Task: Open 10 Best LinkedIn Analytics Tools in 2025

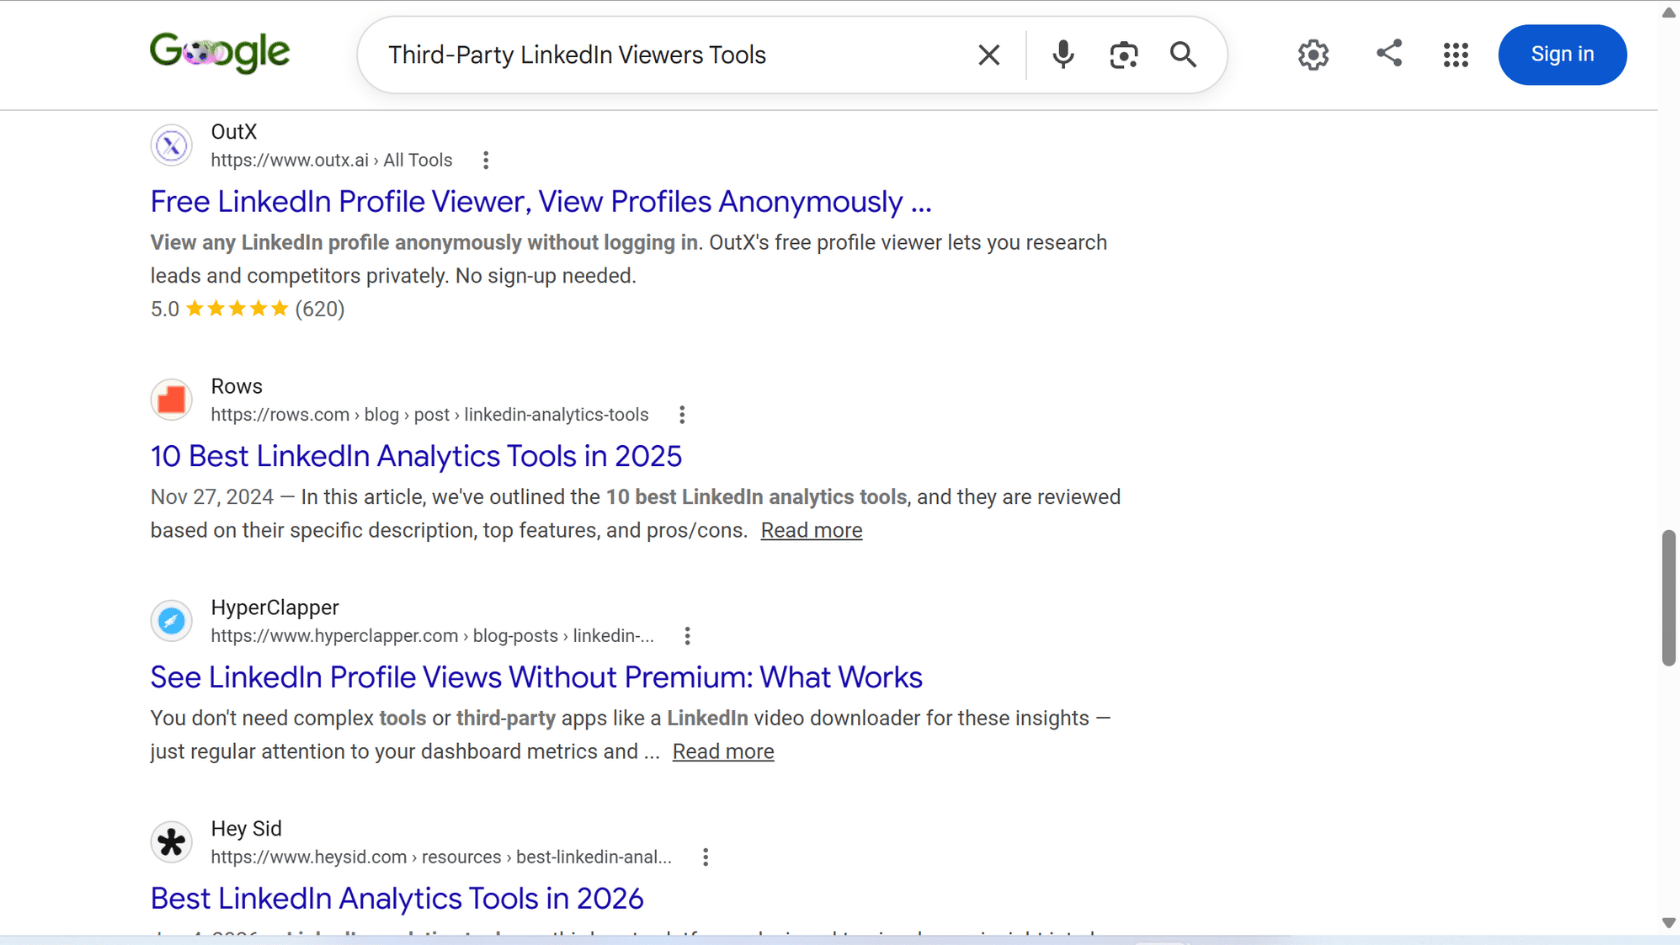Action: click(416, 456)
